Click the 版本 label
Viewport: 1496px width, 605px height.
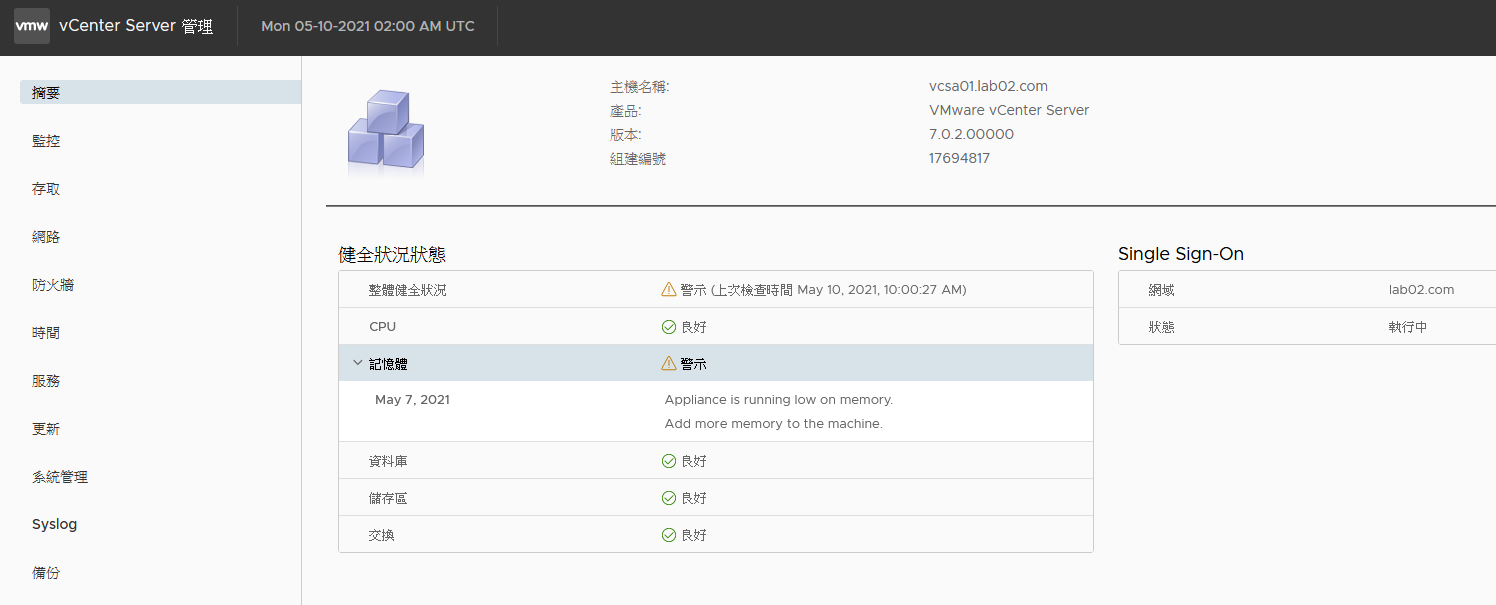tap(626, 135)
